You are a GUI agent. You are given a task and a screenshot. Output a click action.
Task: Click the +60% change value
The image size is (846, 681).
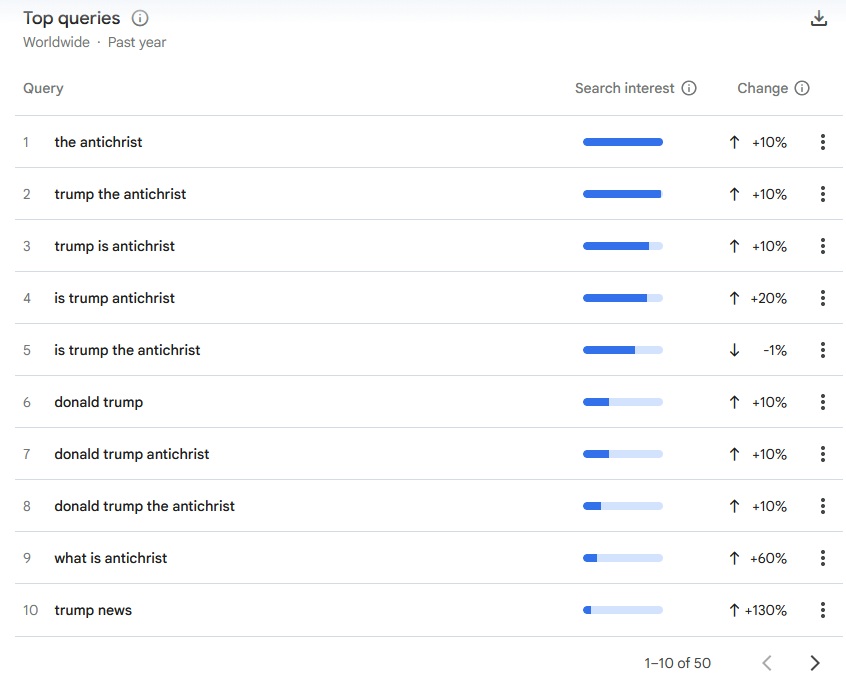(768, 558)
